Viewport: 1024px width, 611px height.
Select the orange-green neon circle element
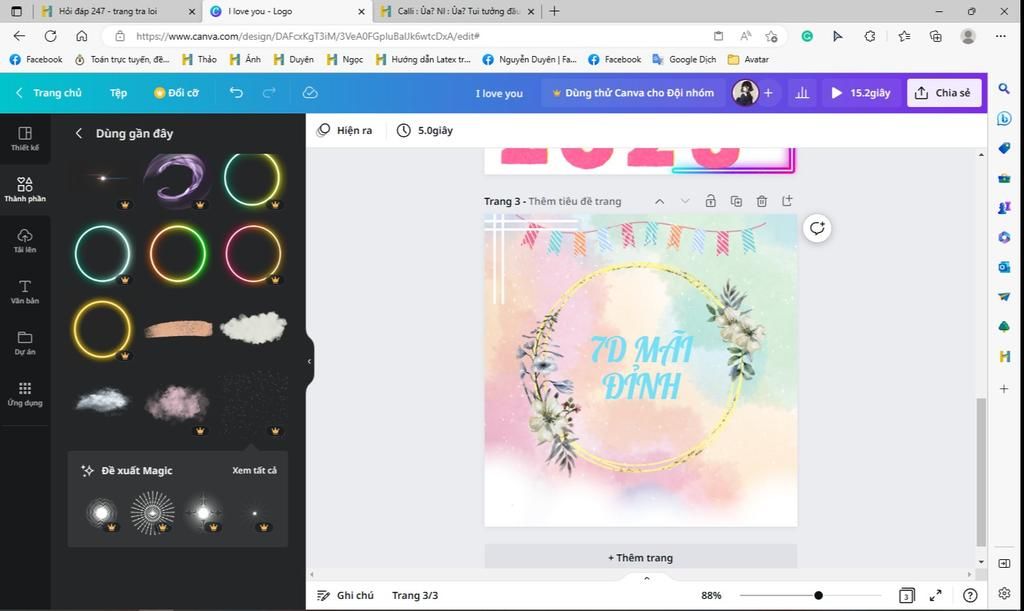[x=178, y=253]
